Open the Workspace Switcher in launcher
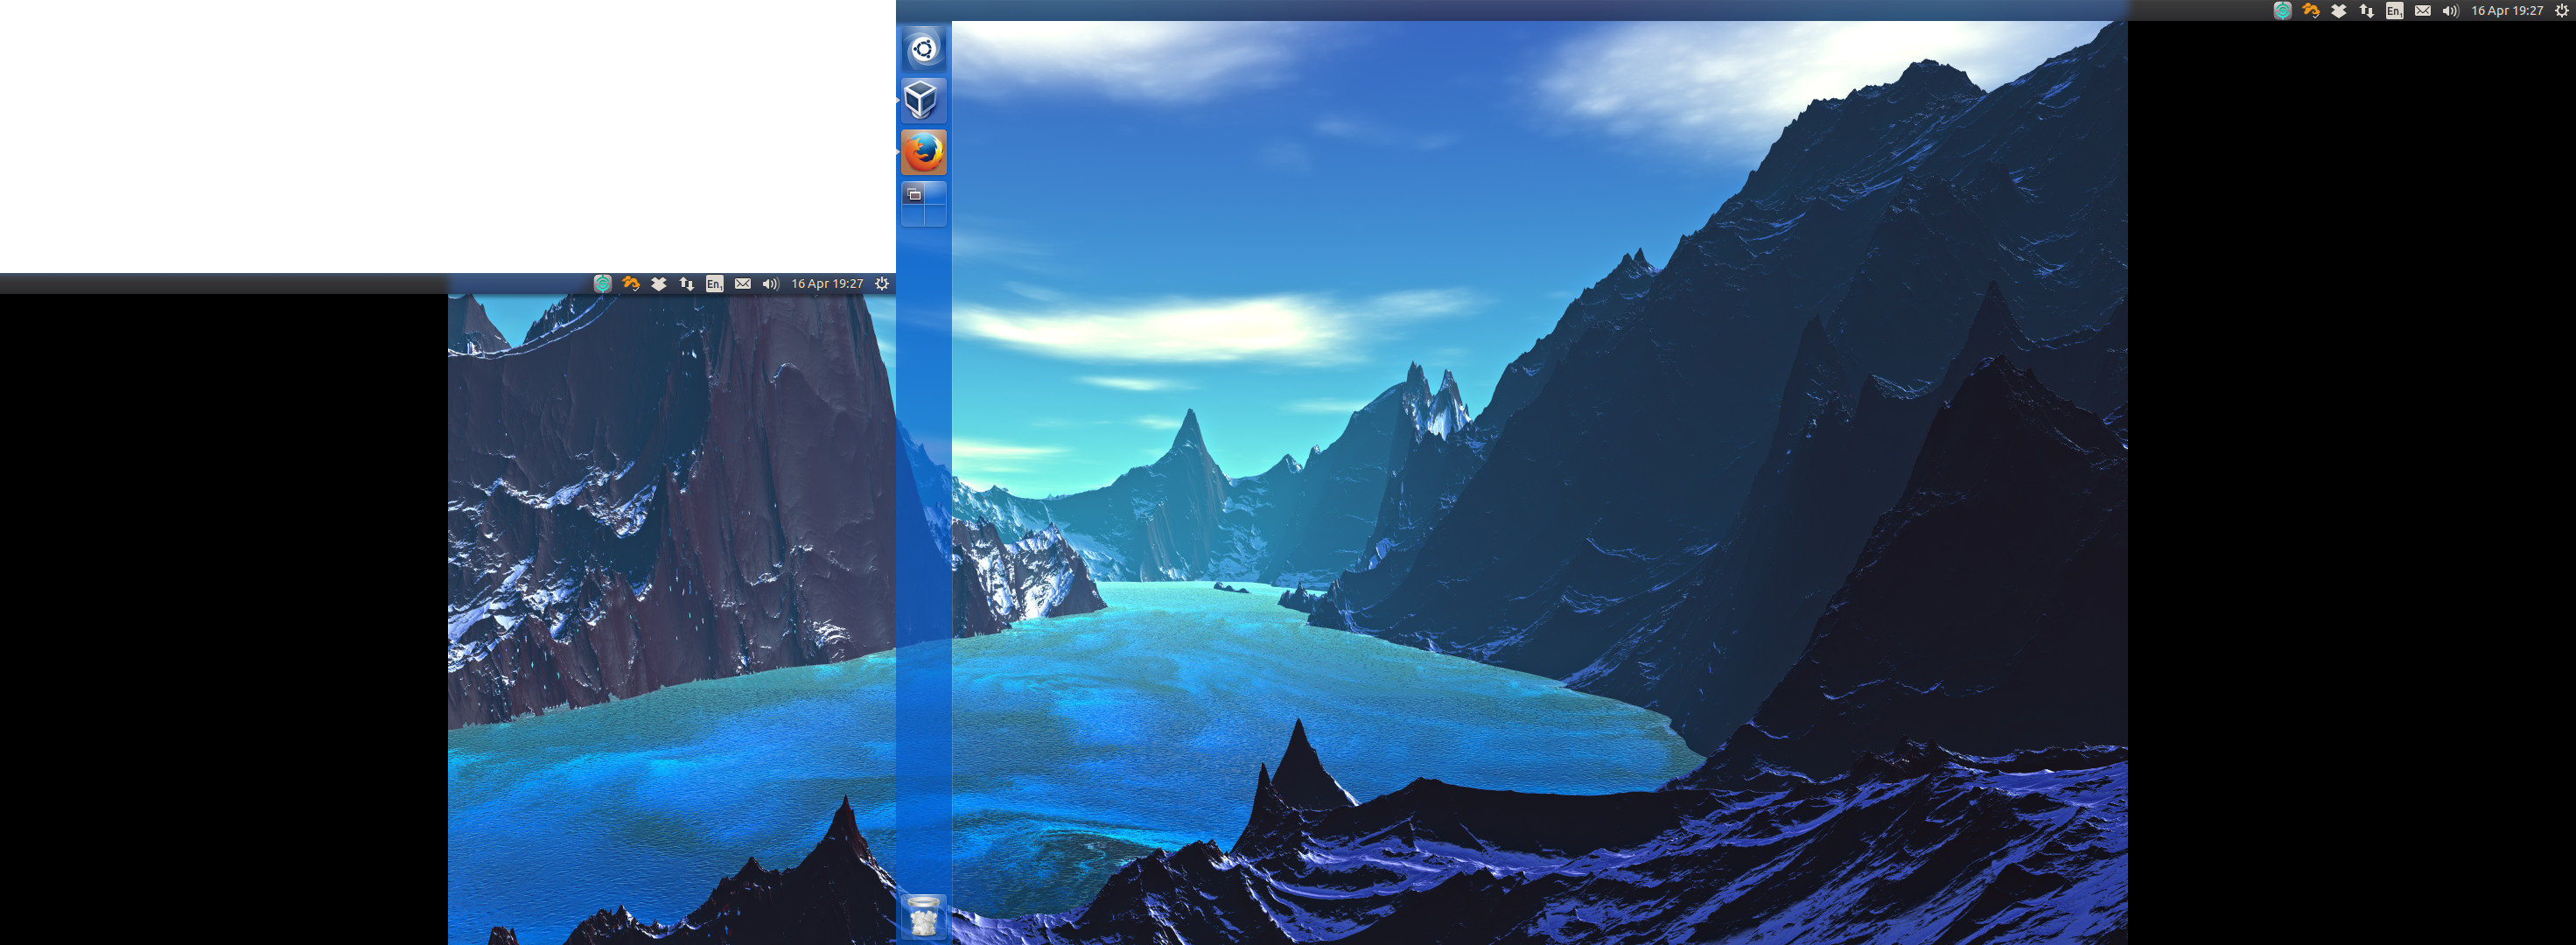The width and height of the screenshot is (2576, 945). pyautogui.click(x=923, y=204)
